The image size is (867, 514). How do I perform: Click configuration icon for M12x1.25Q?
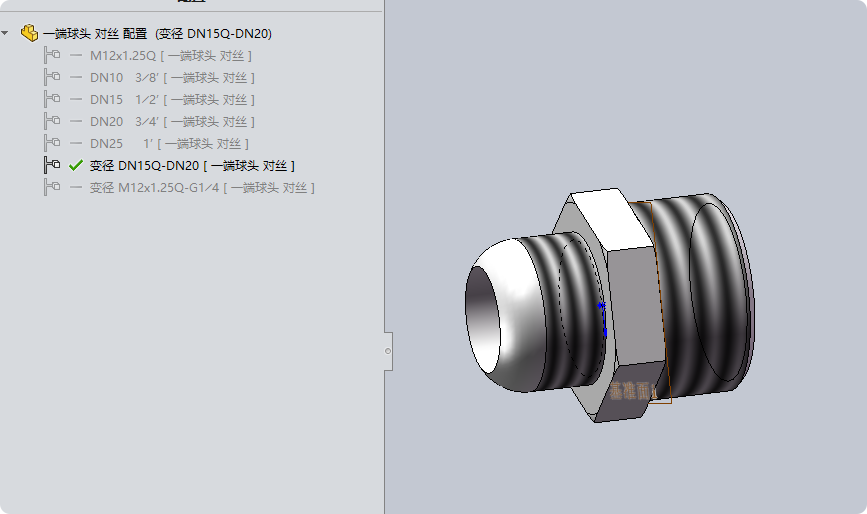pyautogui.click(x=53, y=55)
